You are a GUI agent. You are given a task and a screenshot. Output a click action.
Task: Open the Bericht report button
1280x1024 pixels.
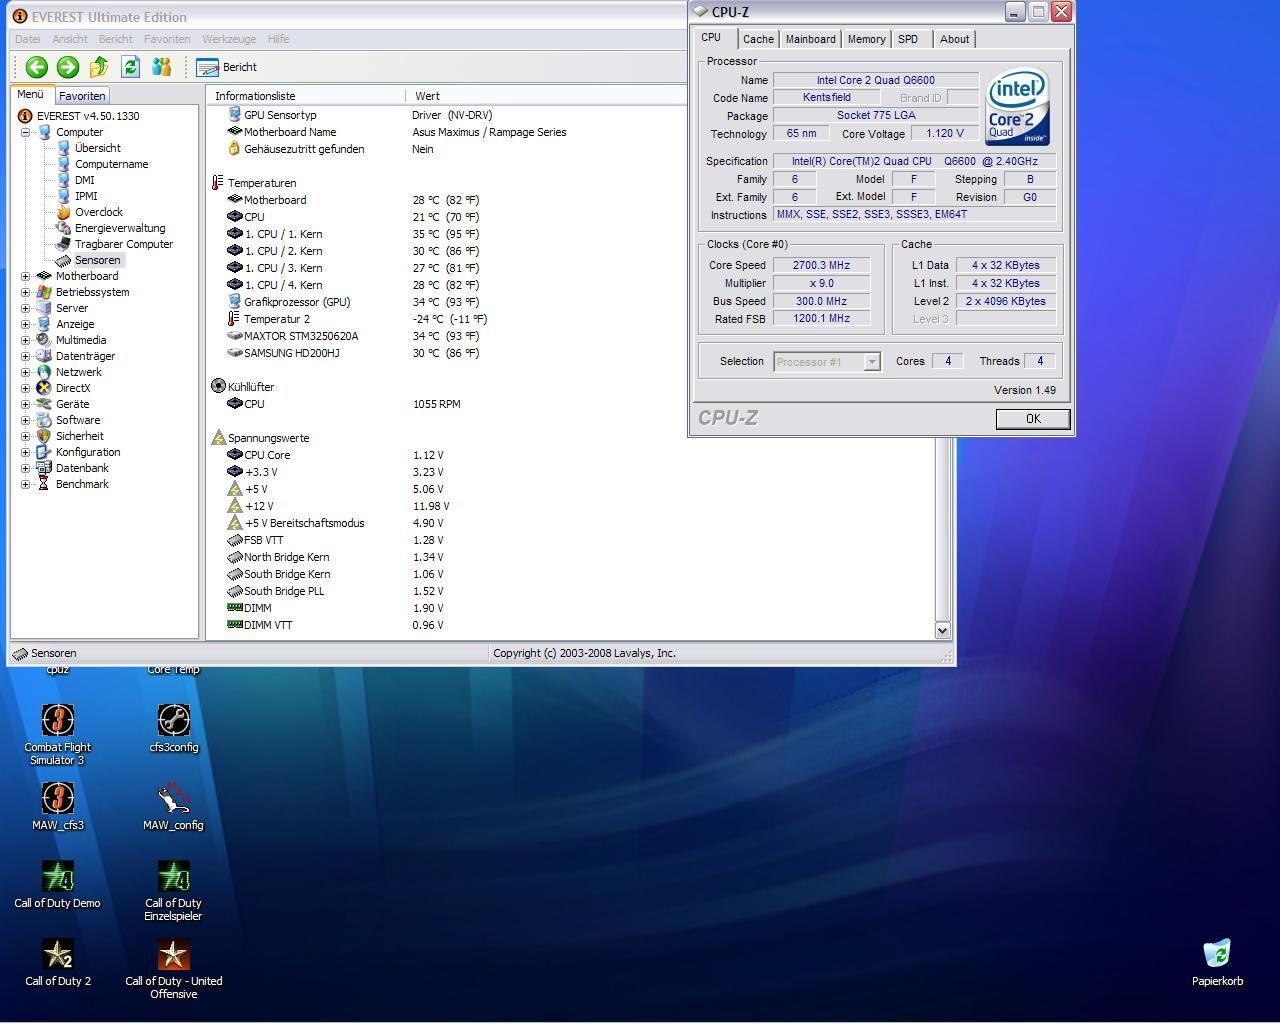[228, 67]
